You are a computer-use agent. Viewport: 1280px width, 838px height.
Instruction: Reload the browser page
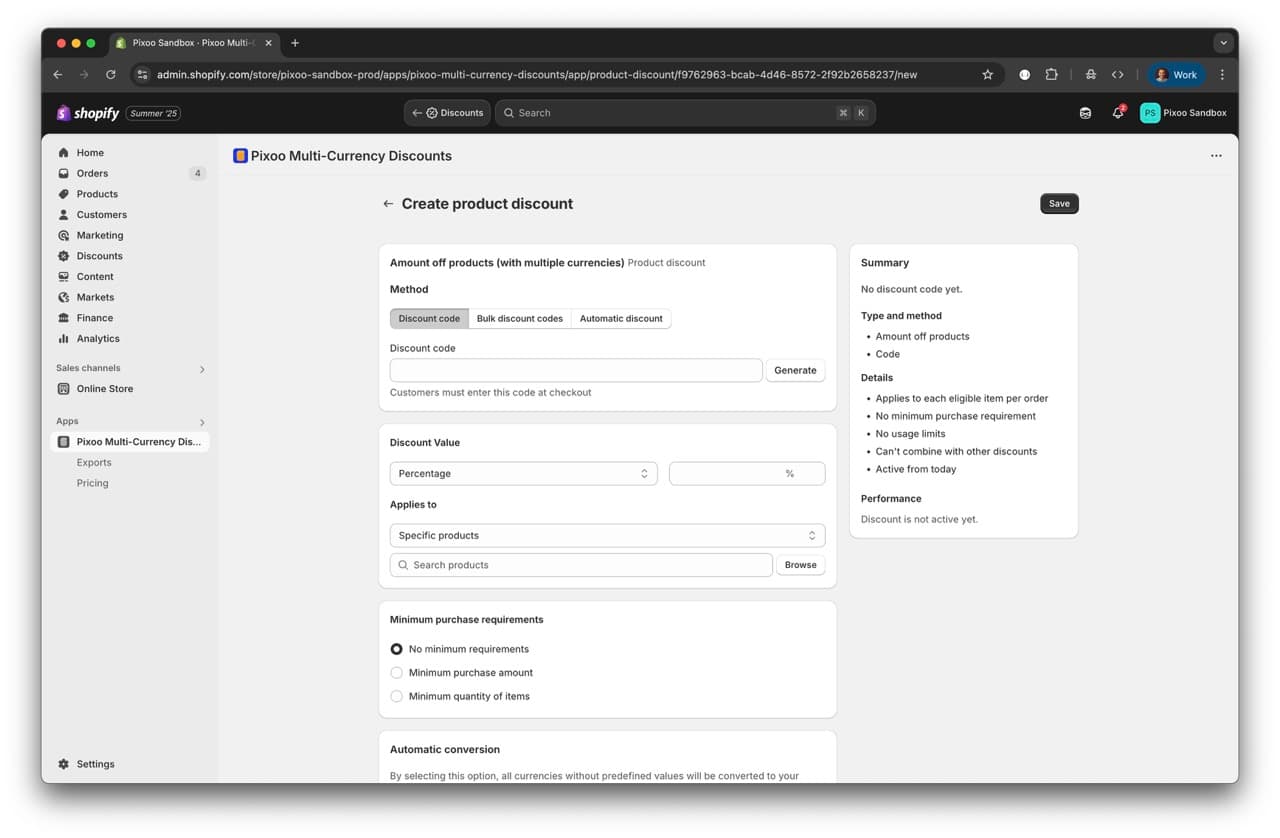[x=111, y=75]
